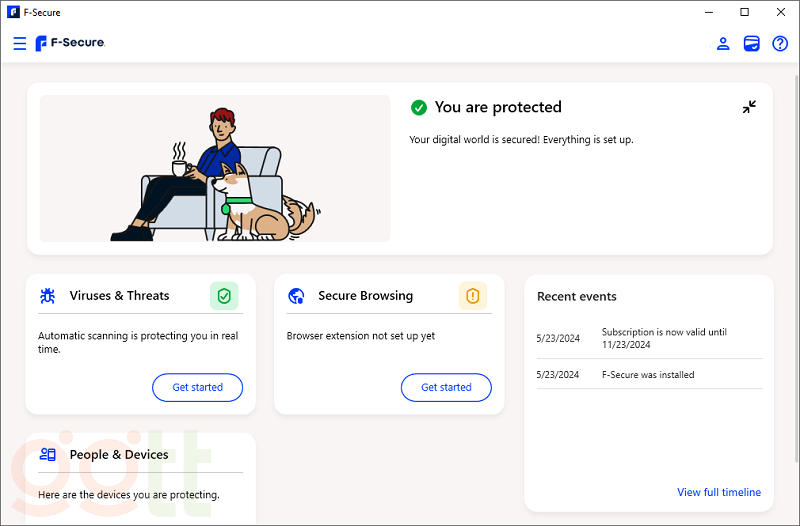Open the hamburger navigation menu
The height and width of the screenshot is (526, 800).
click(20, 44)
